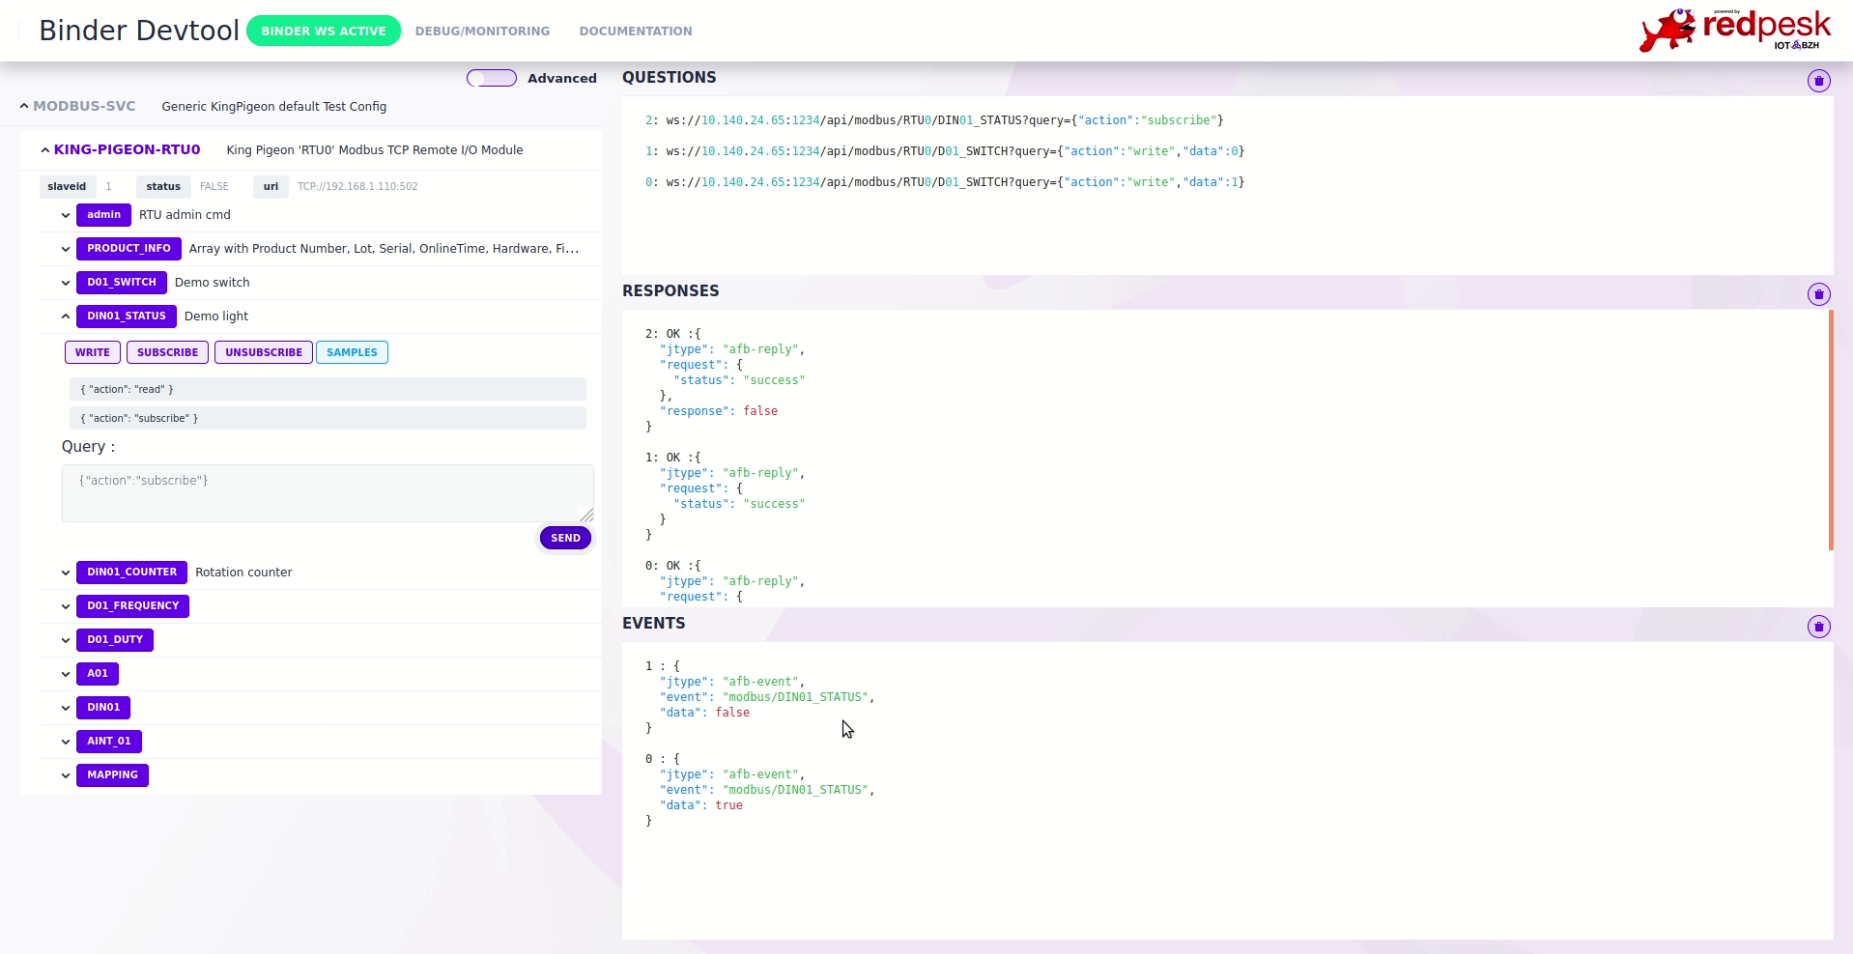Screen dimensions: 1853x954
Task: Collapse the KING-PIGEON-RTU0 module
Action: (x=45, y=150)
